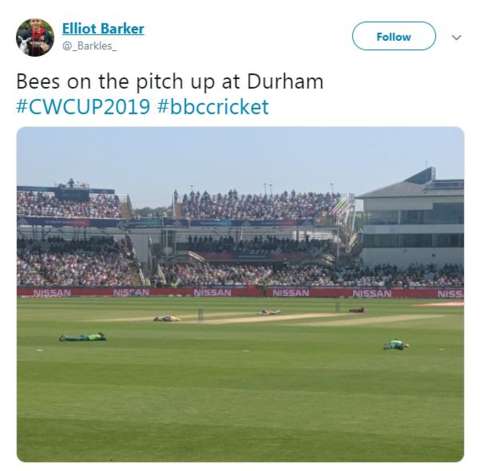Click the green-shirted player lying on left
This screenshot has height=471, width=480.
tap(83, 337)
